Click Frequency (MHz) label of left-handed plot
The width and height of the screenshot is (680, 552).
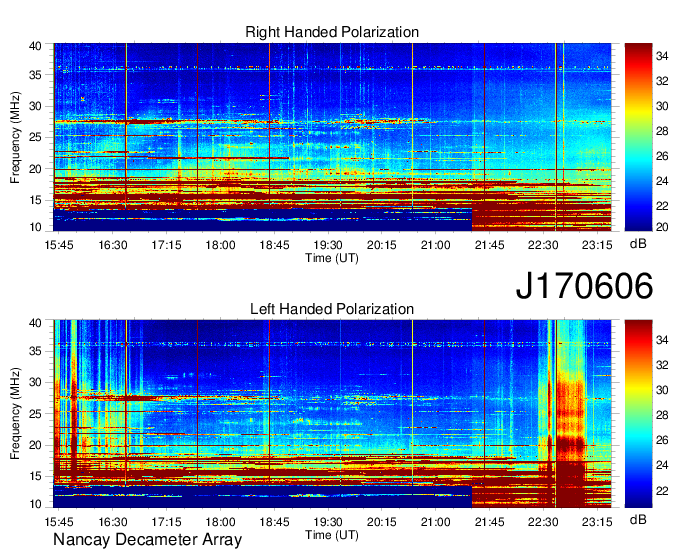point(15,414)
